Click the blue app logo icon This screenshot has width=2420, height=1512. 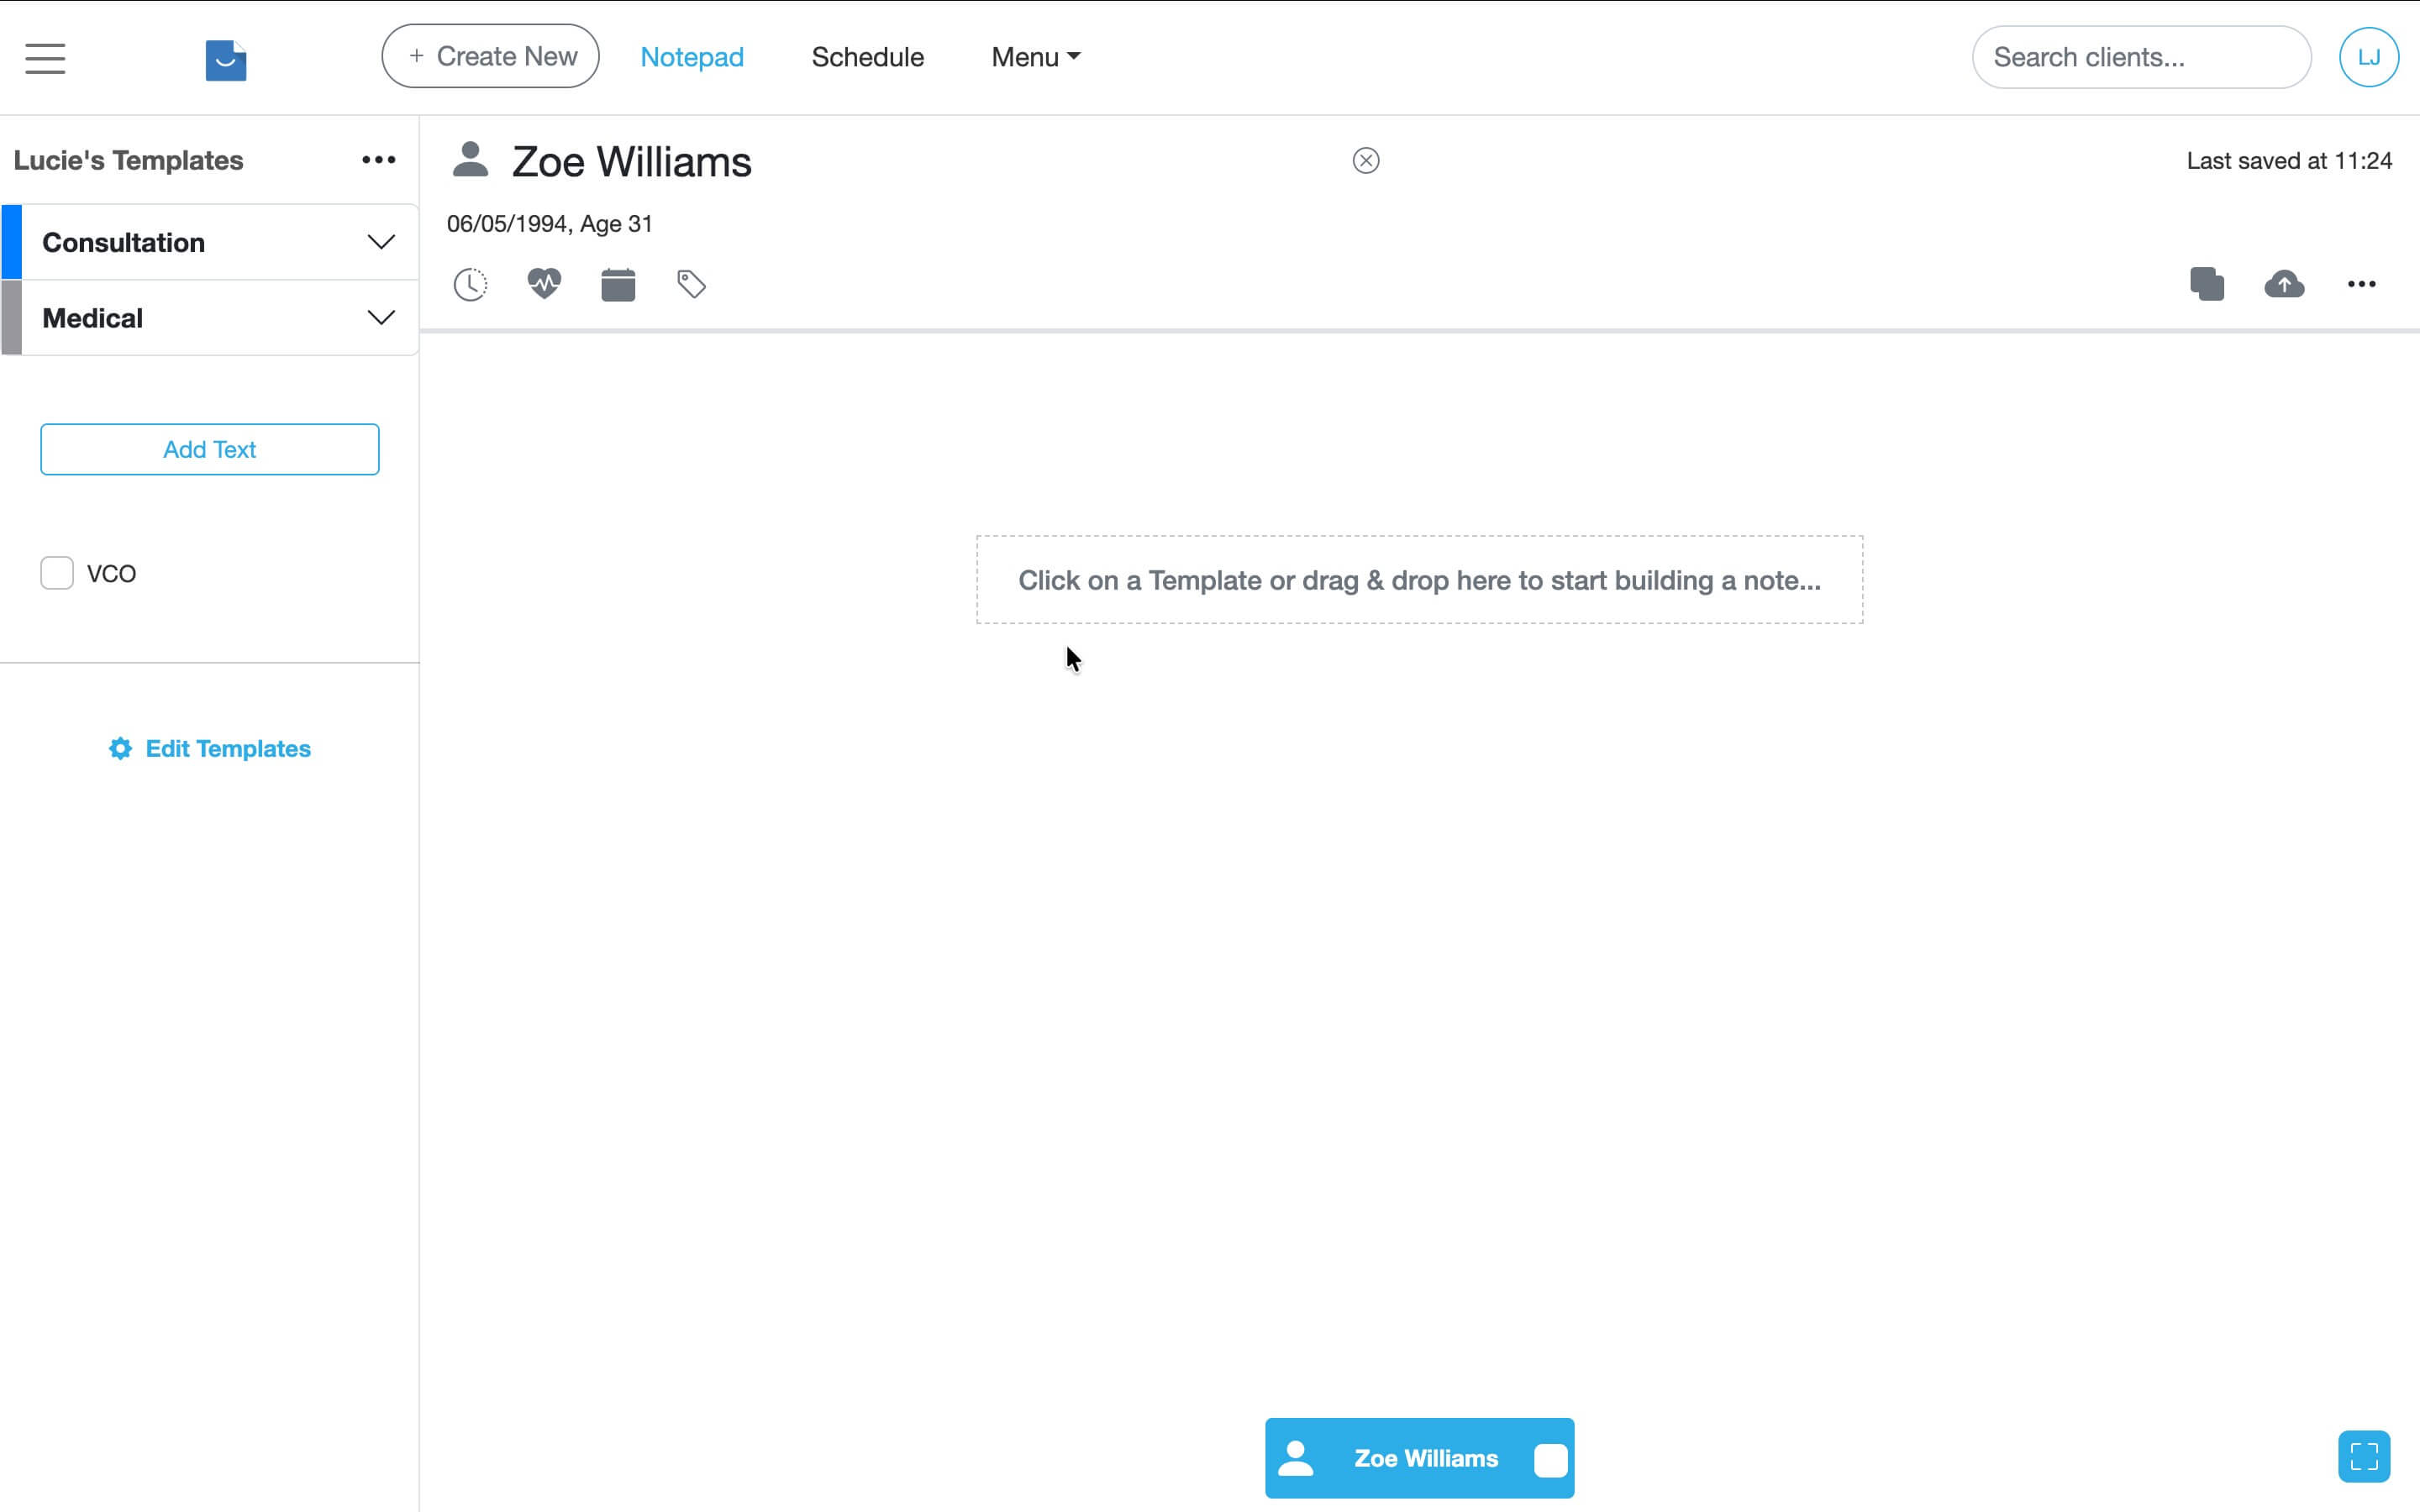coord(226,60)
